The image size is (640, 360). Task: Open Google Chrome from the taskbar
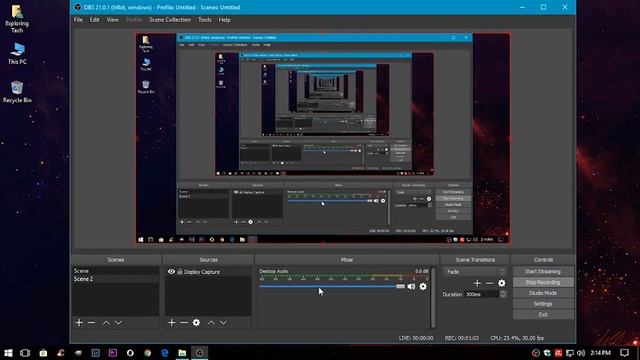point(147,353)
